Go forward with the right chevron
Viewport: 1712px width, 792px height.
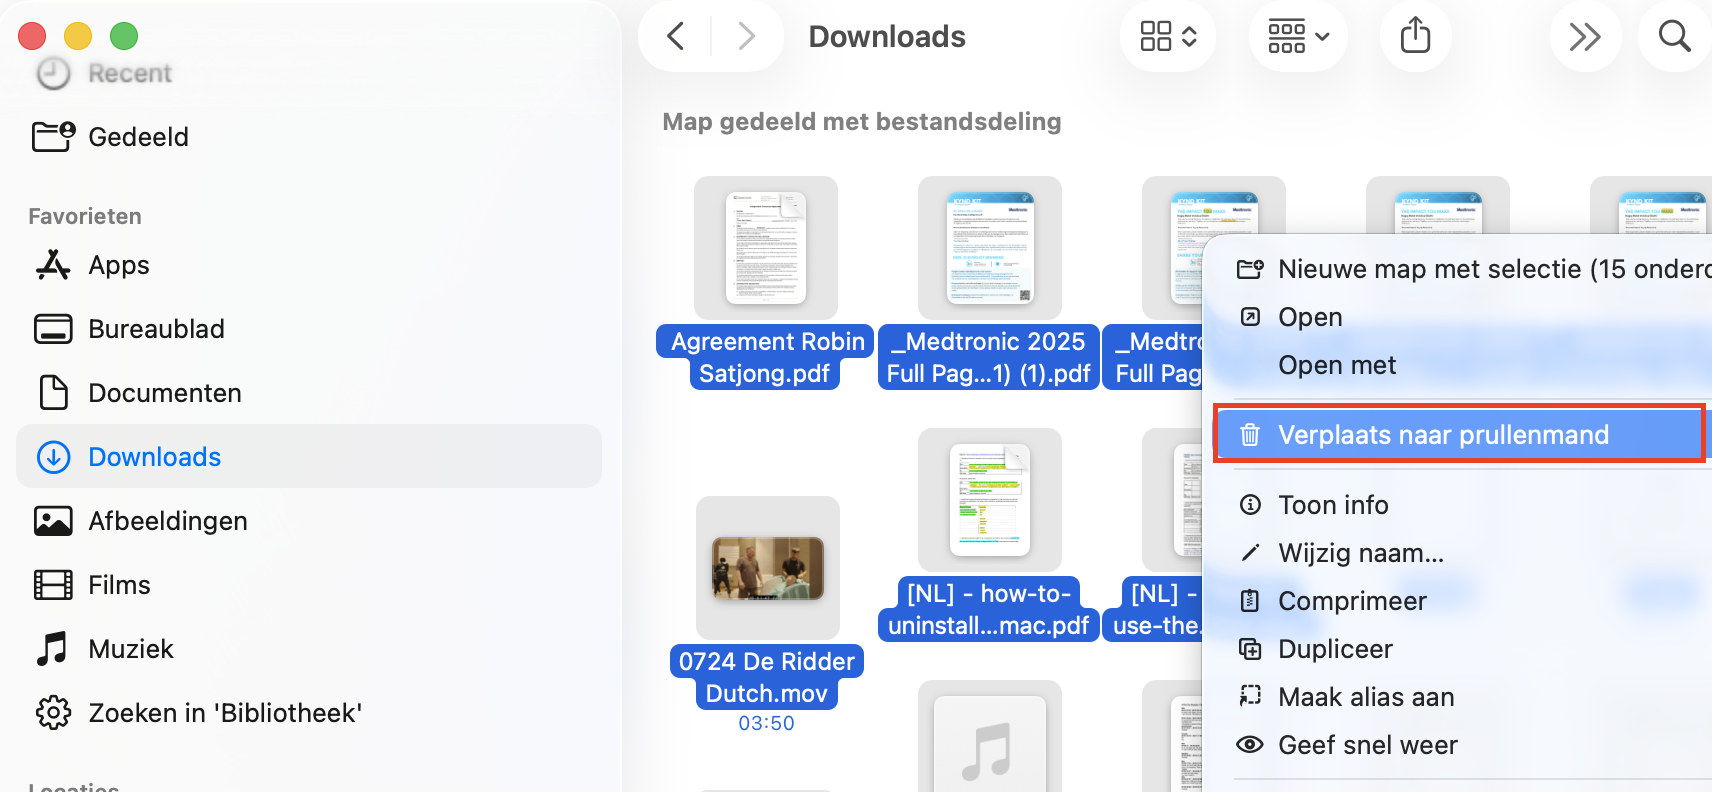(x=746, y=37)
